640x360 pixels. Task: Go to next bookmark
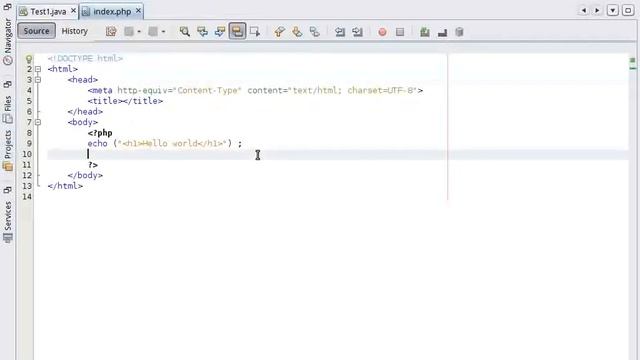point(297,31)
